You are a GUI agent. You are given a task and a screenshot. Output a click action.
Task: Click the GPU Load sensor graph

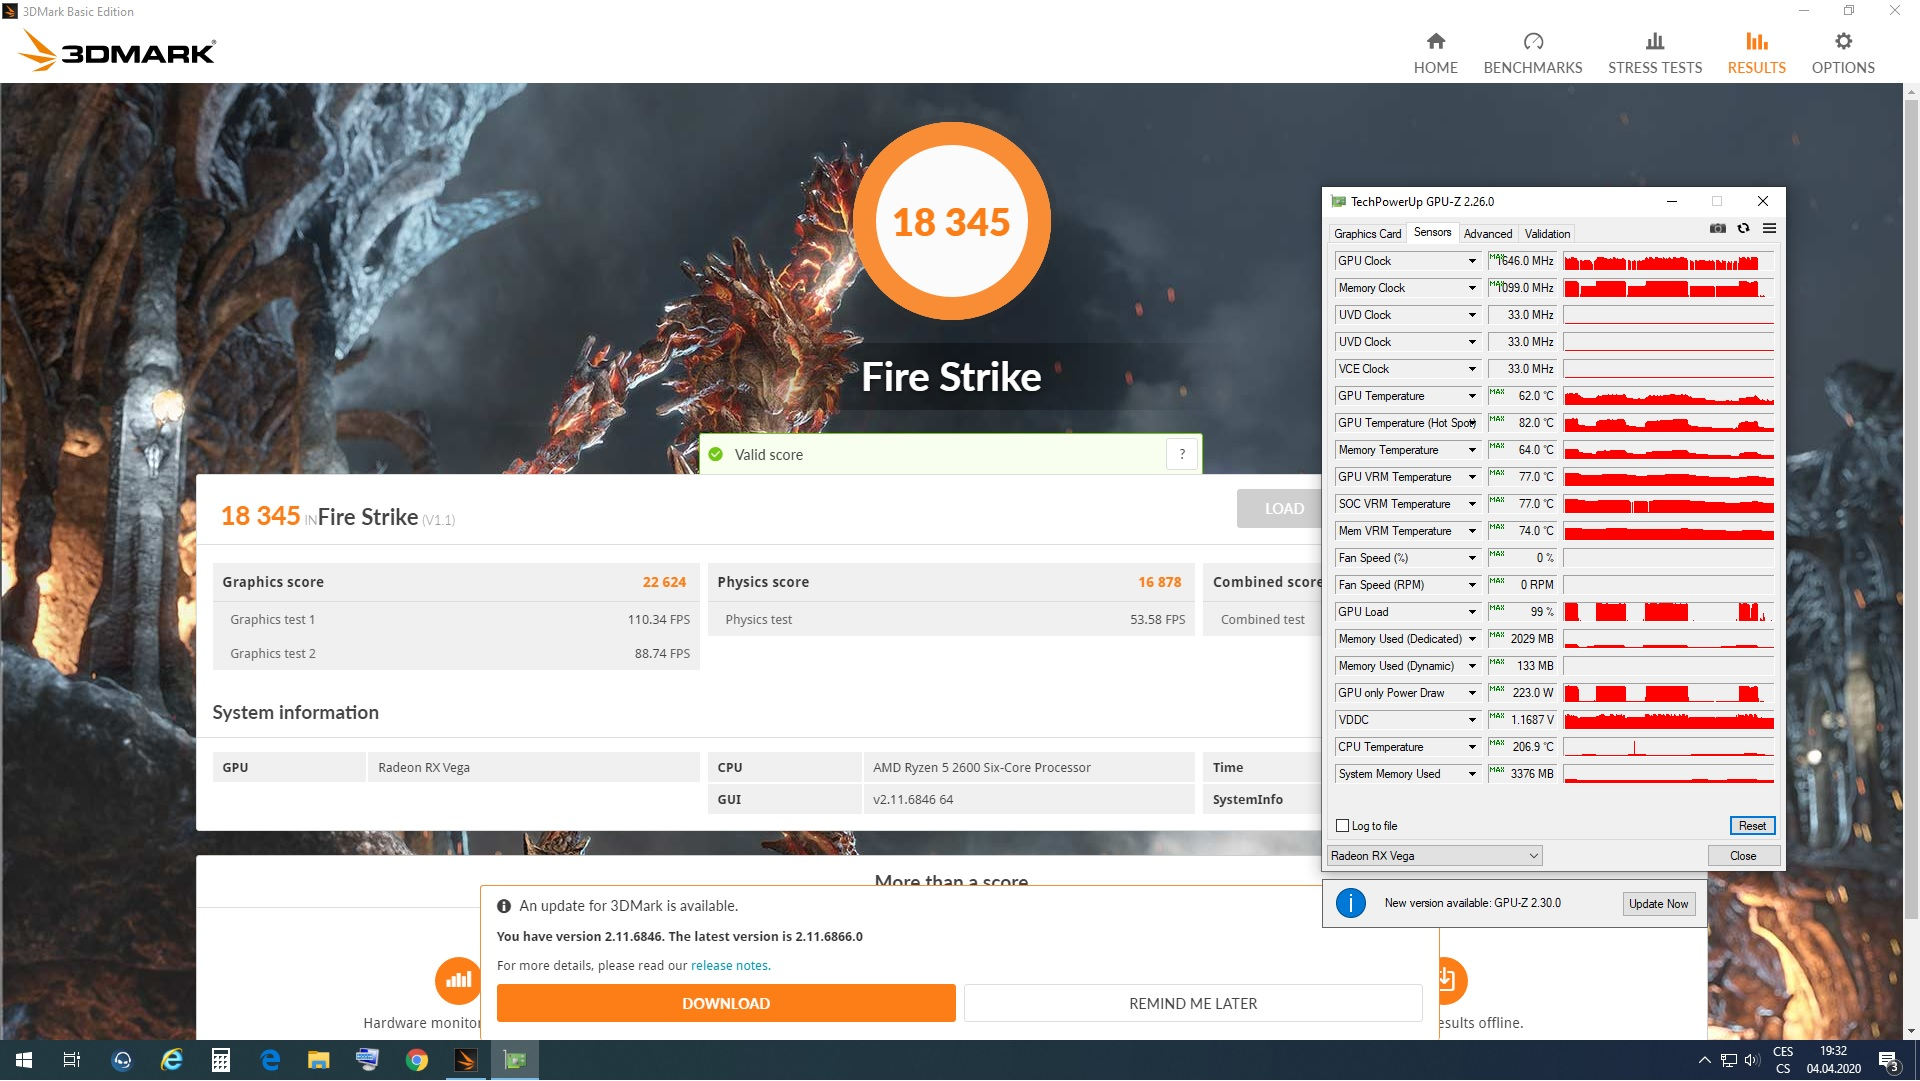(x=1668, y=612)
